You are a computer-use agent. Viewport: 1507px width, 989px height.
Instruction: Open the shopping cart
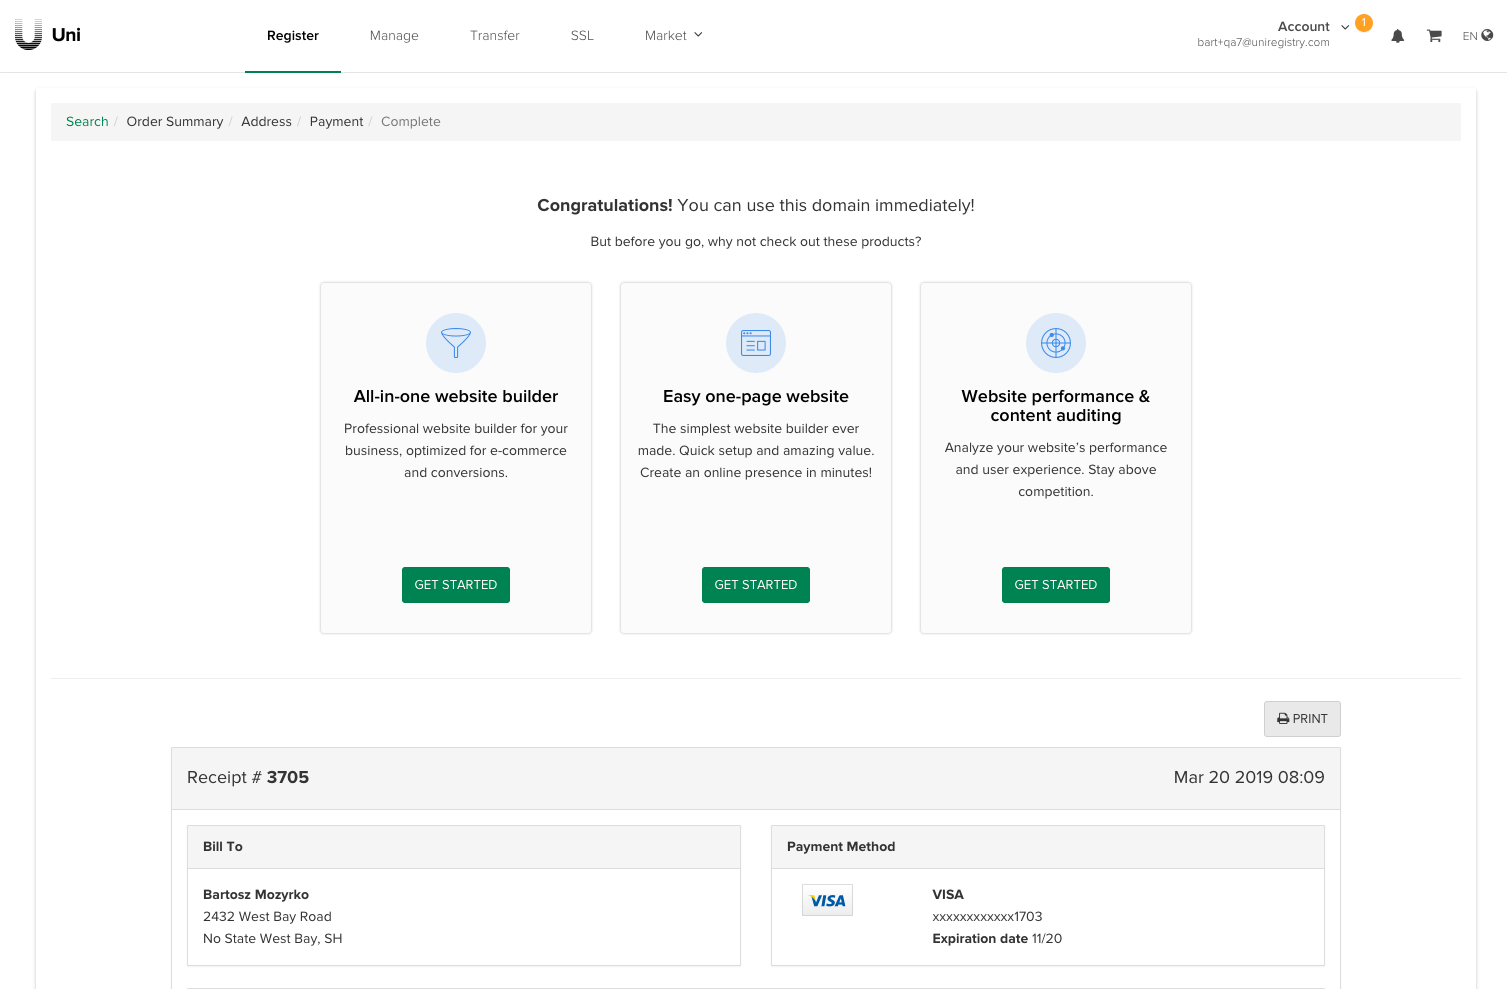(x=1434, y=36)
